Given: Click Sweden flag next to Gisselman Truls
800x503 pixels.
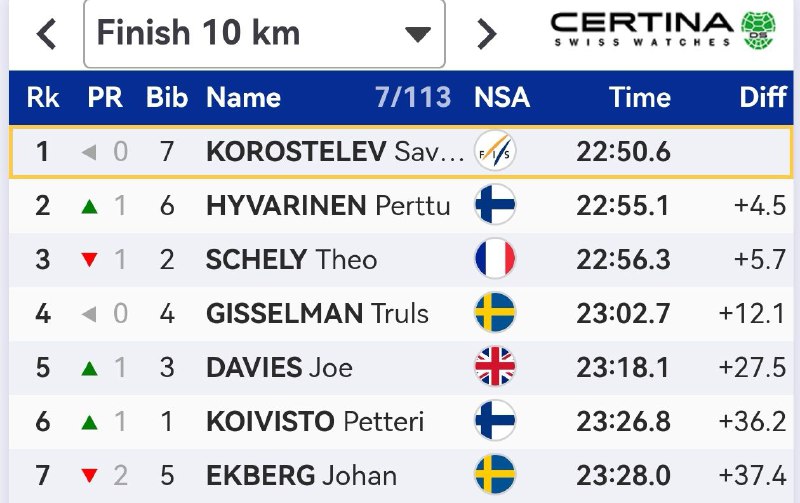Looking at the screenshot, I should point(495,312).
